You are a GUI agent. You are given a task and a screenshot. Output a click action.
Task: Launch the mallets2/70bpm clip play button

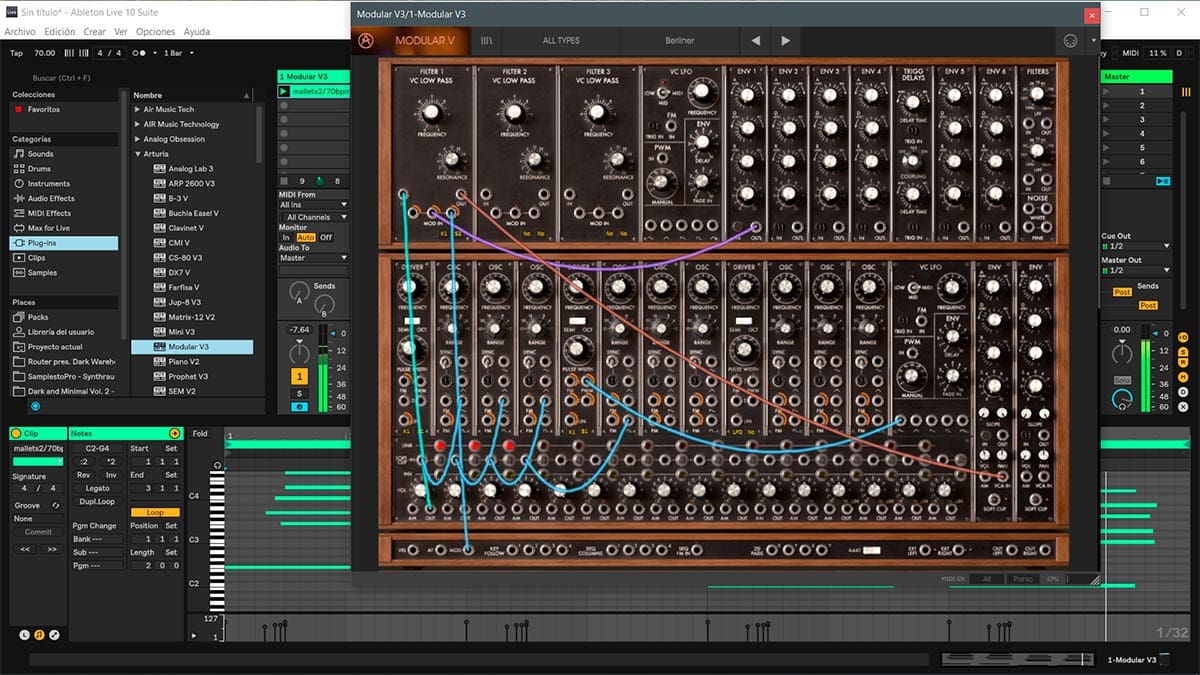pos(284,91)
